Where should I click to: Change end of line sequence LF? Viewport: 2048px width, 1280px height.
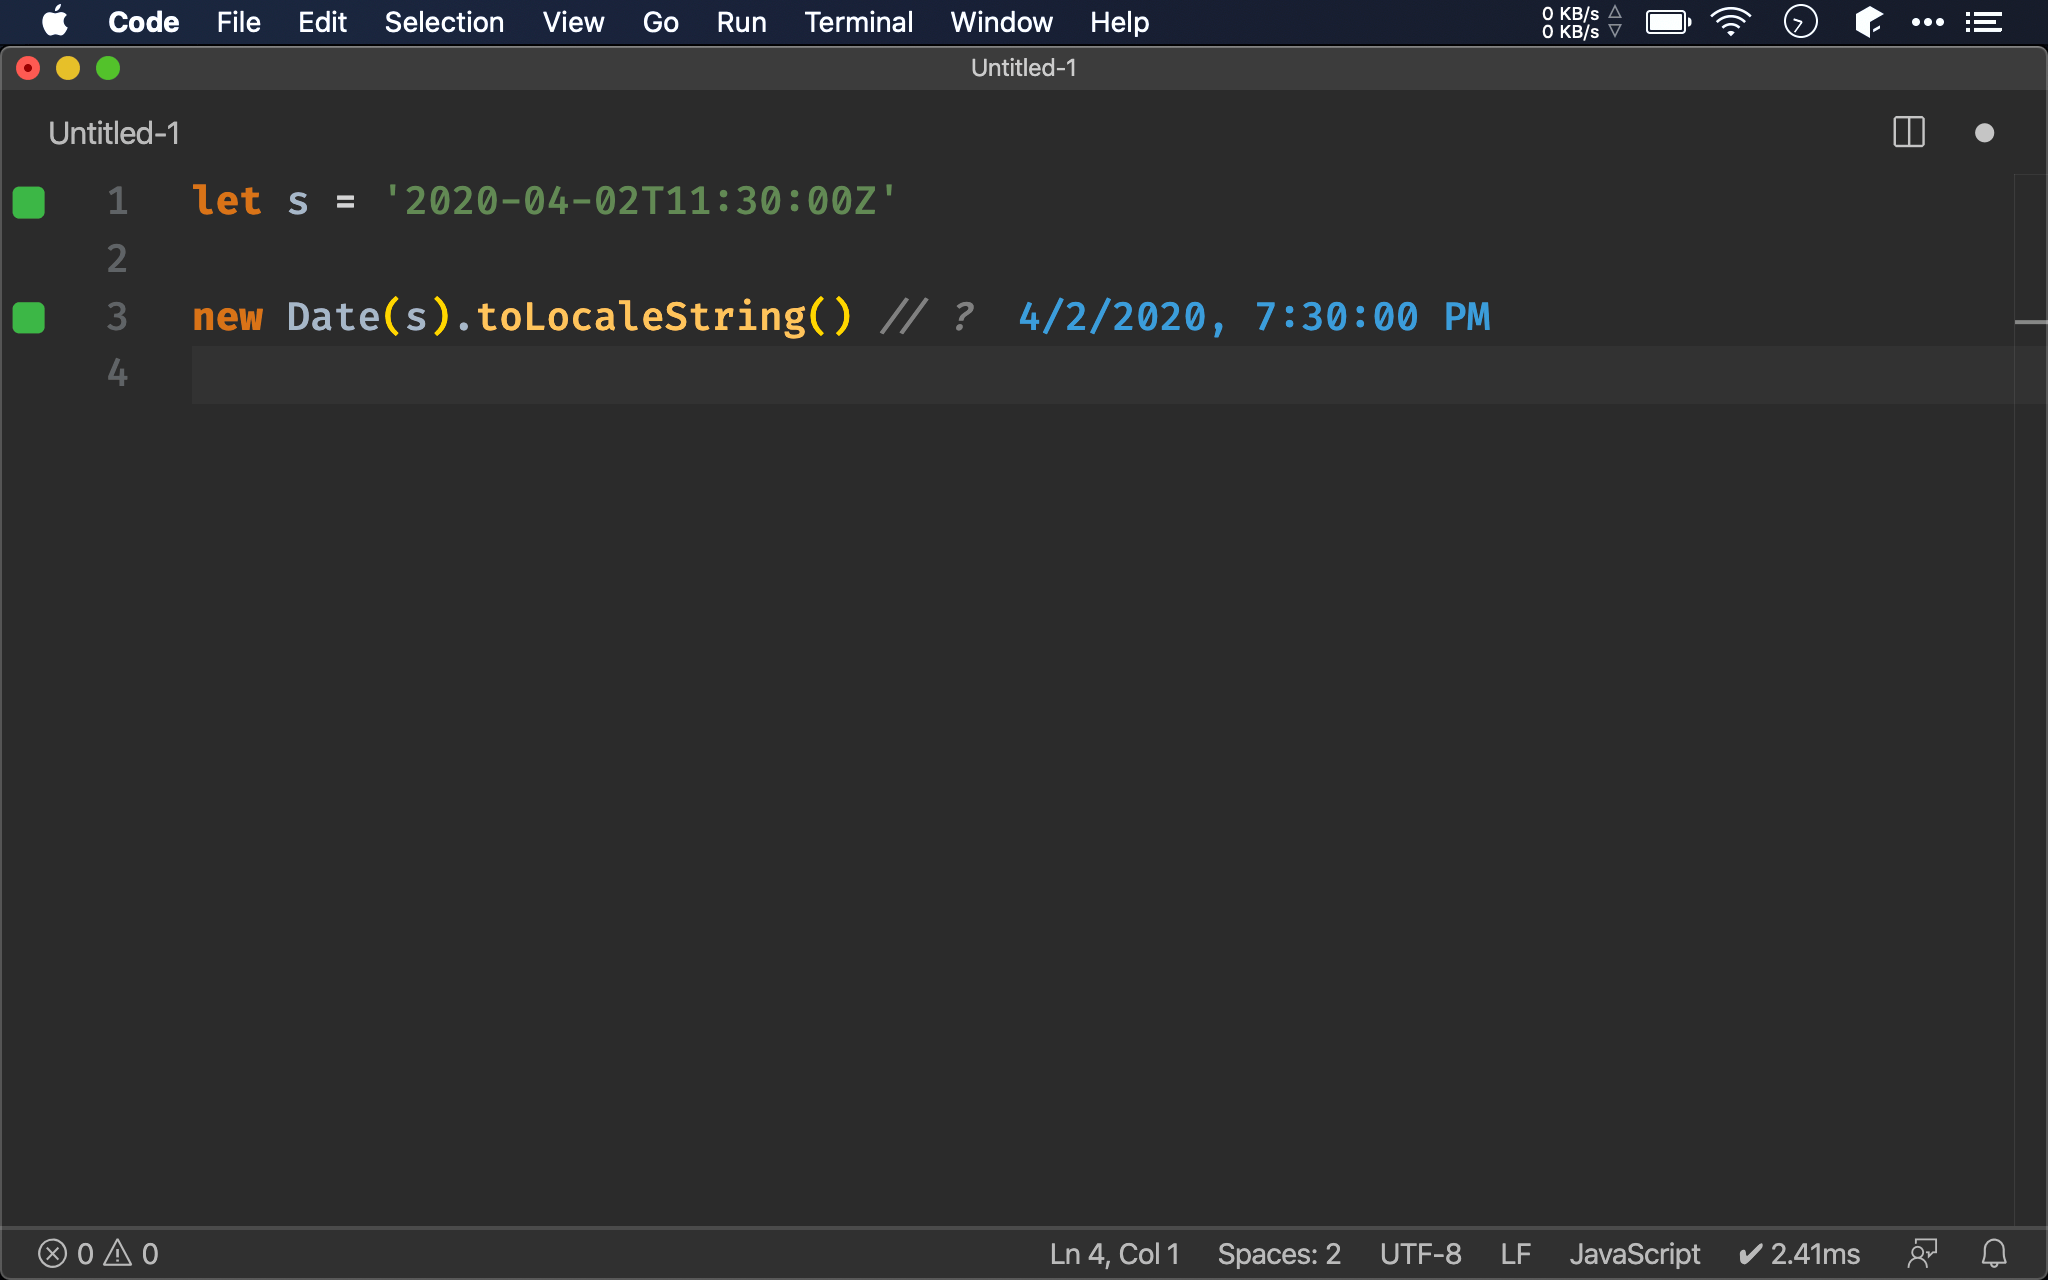[x=1515, y=1254]
